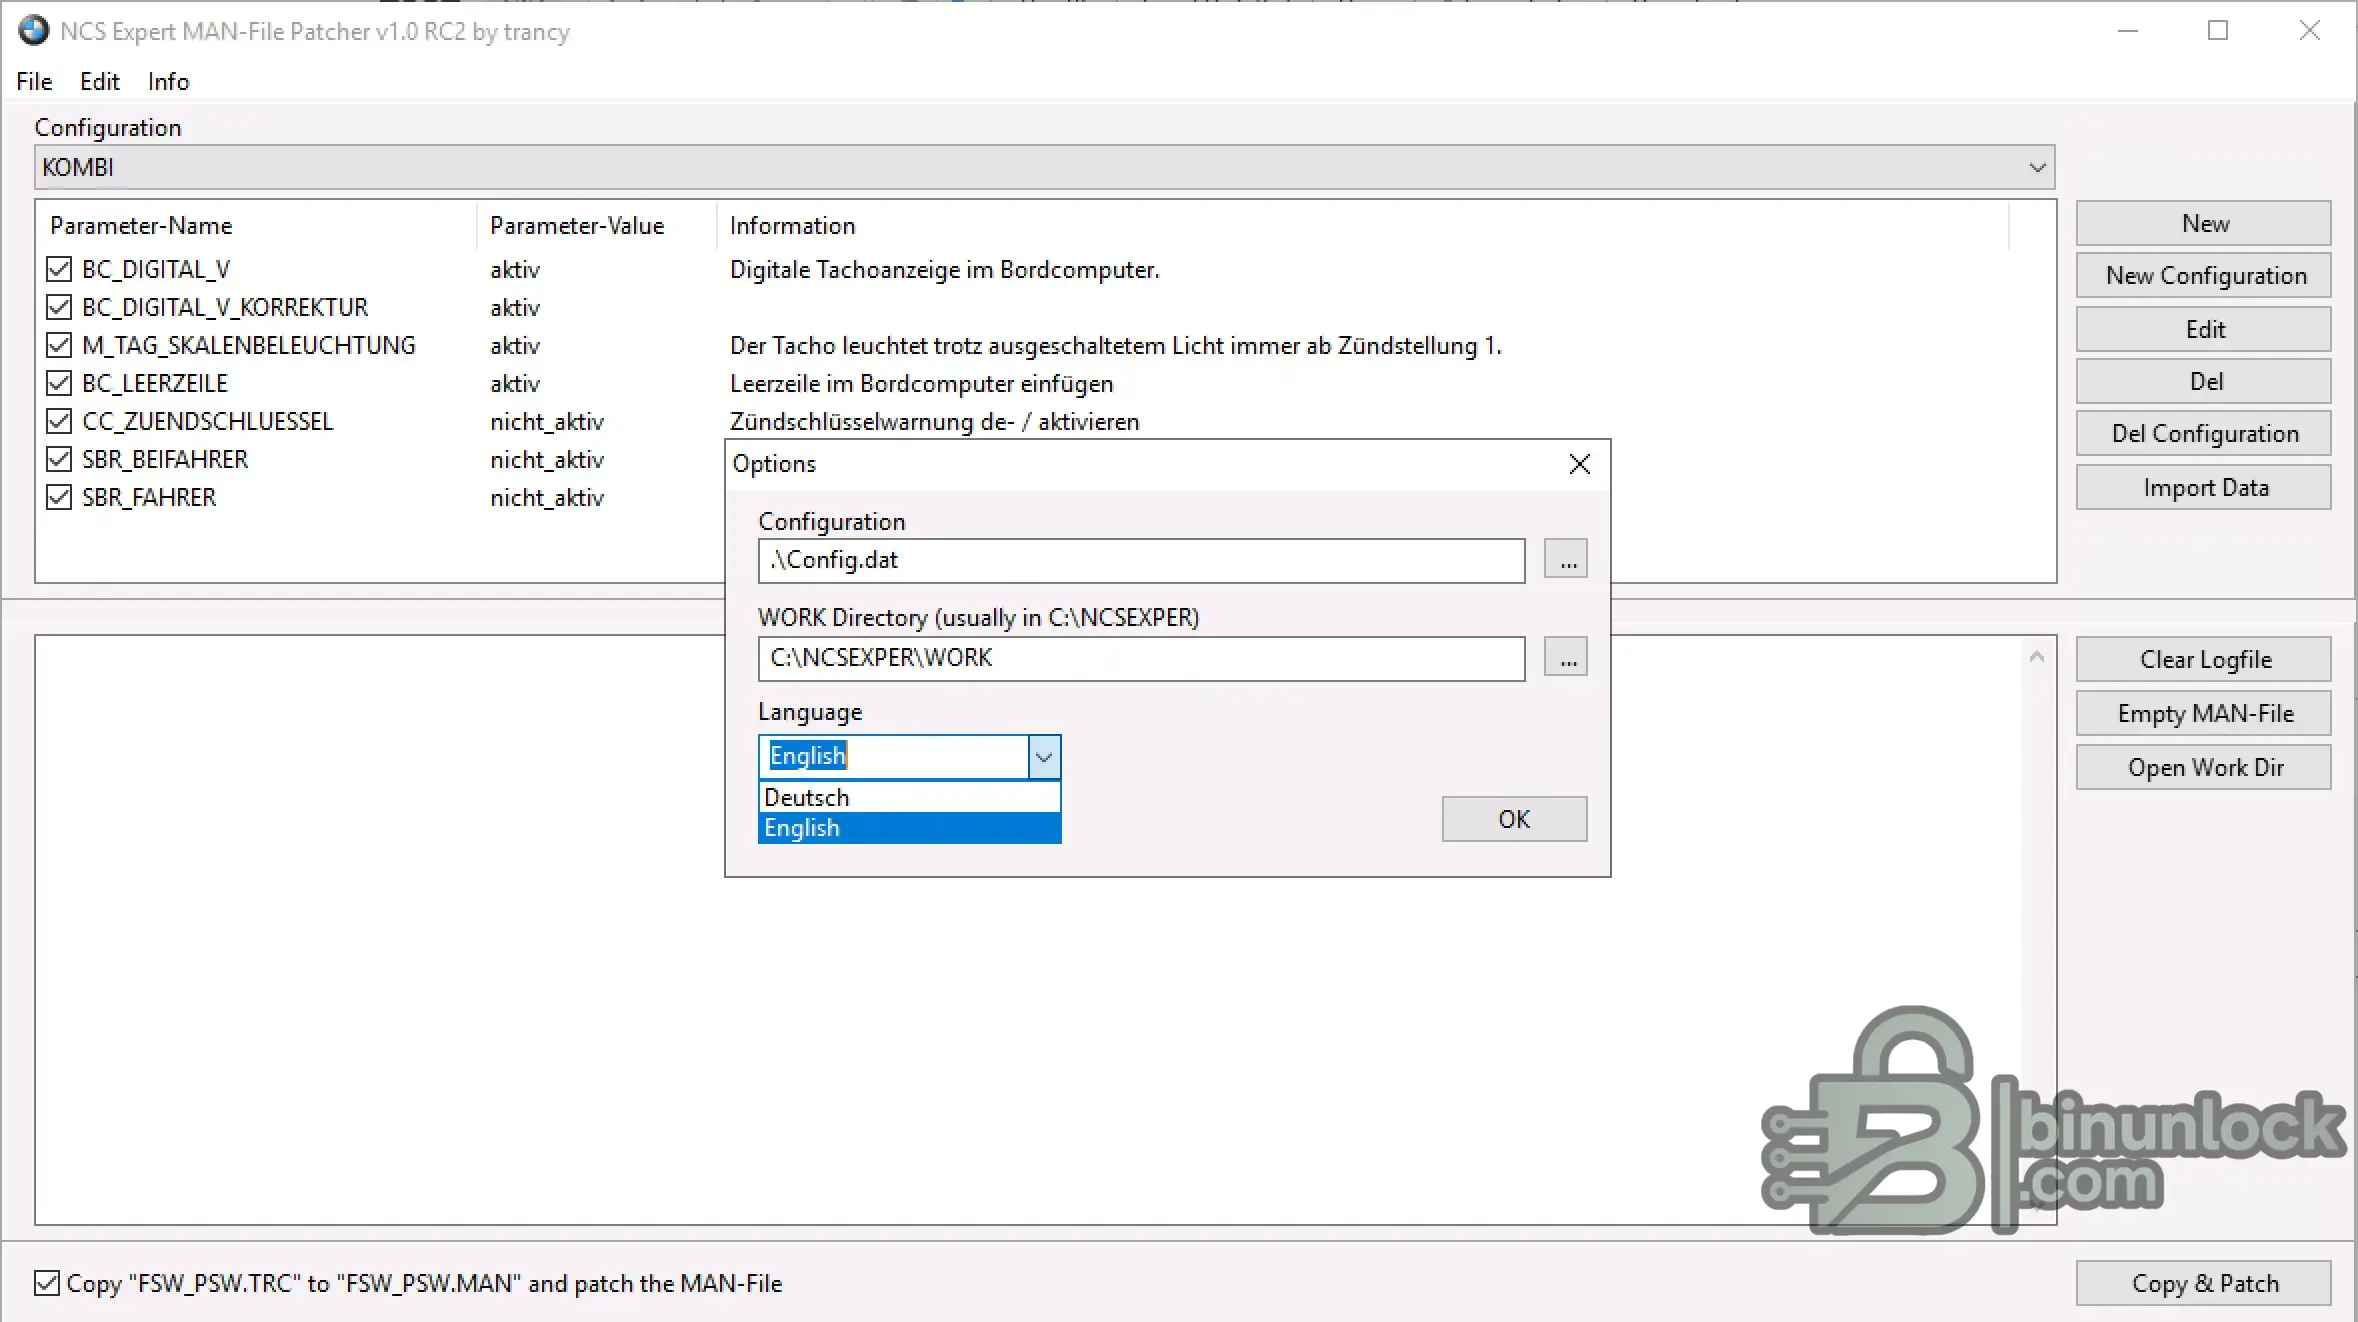Open the KOMBI configuration dropdown
Screen dimensions: 2358x1322
(x=1044, y=167)
